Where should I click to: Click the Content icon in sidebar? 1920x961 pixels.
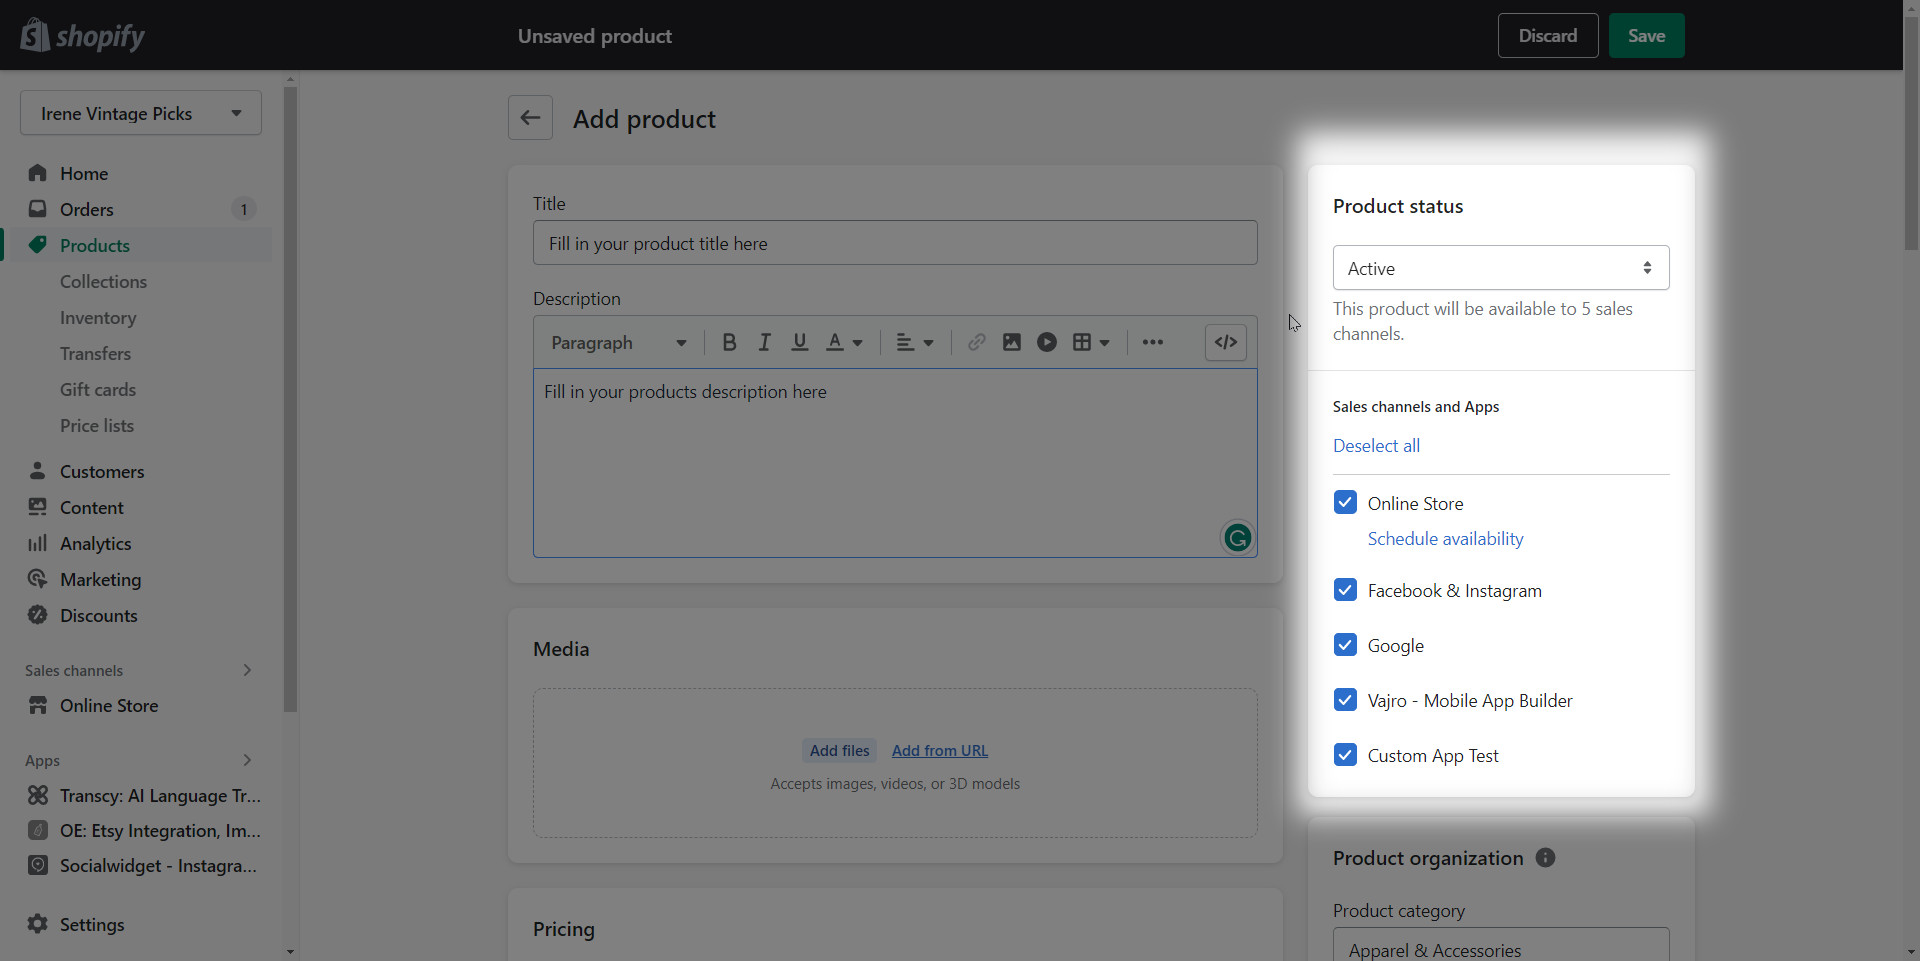(x=38, y=507)
